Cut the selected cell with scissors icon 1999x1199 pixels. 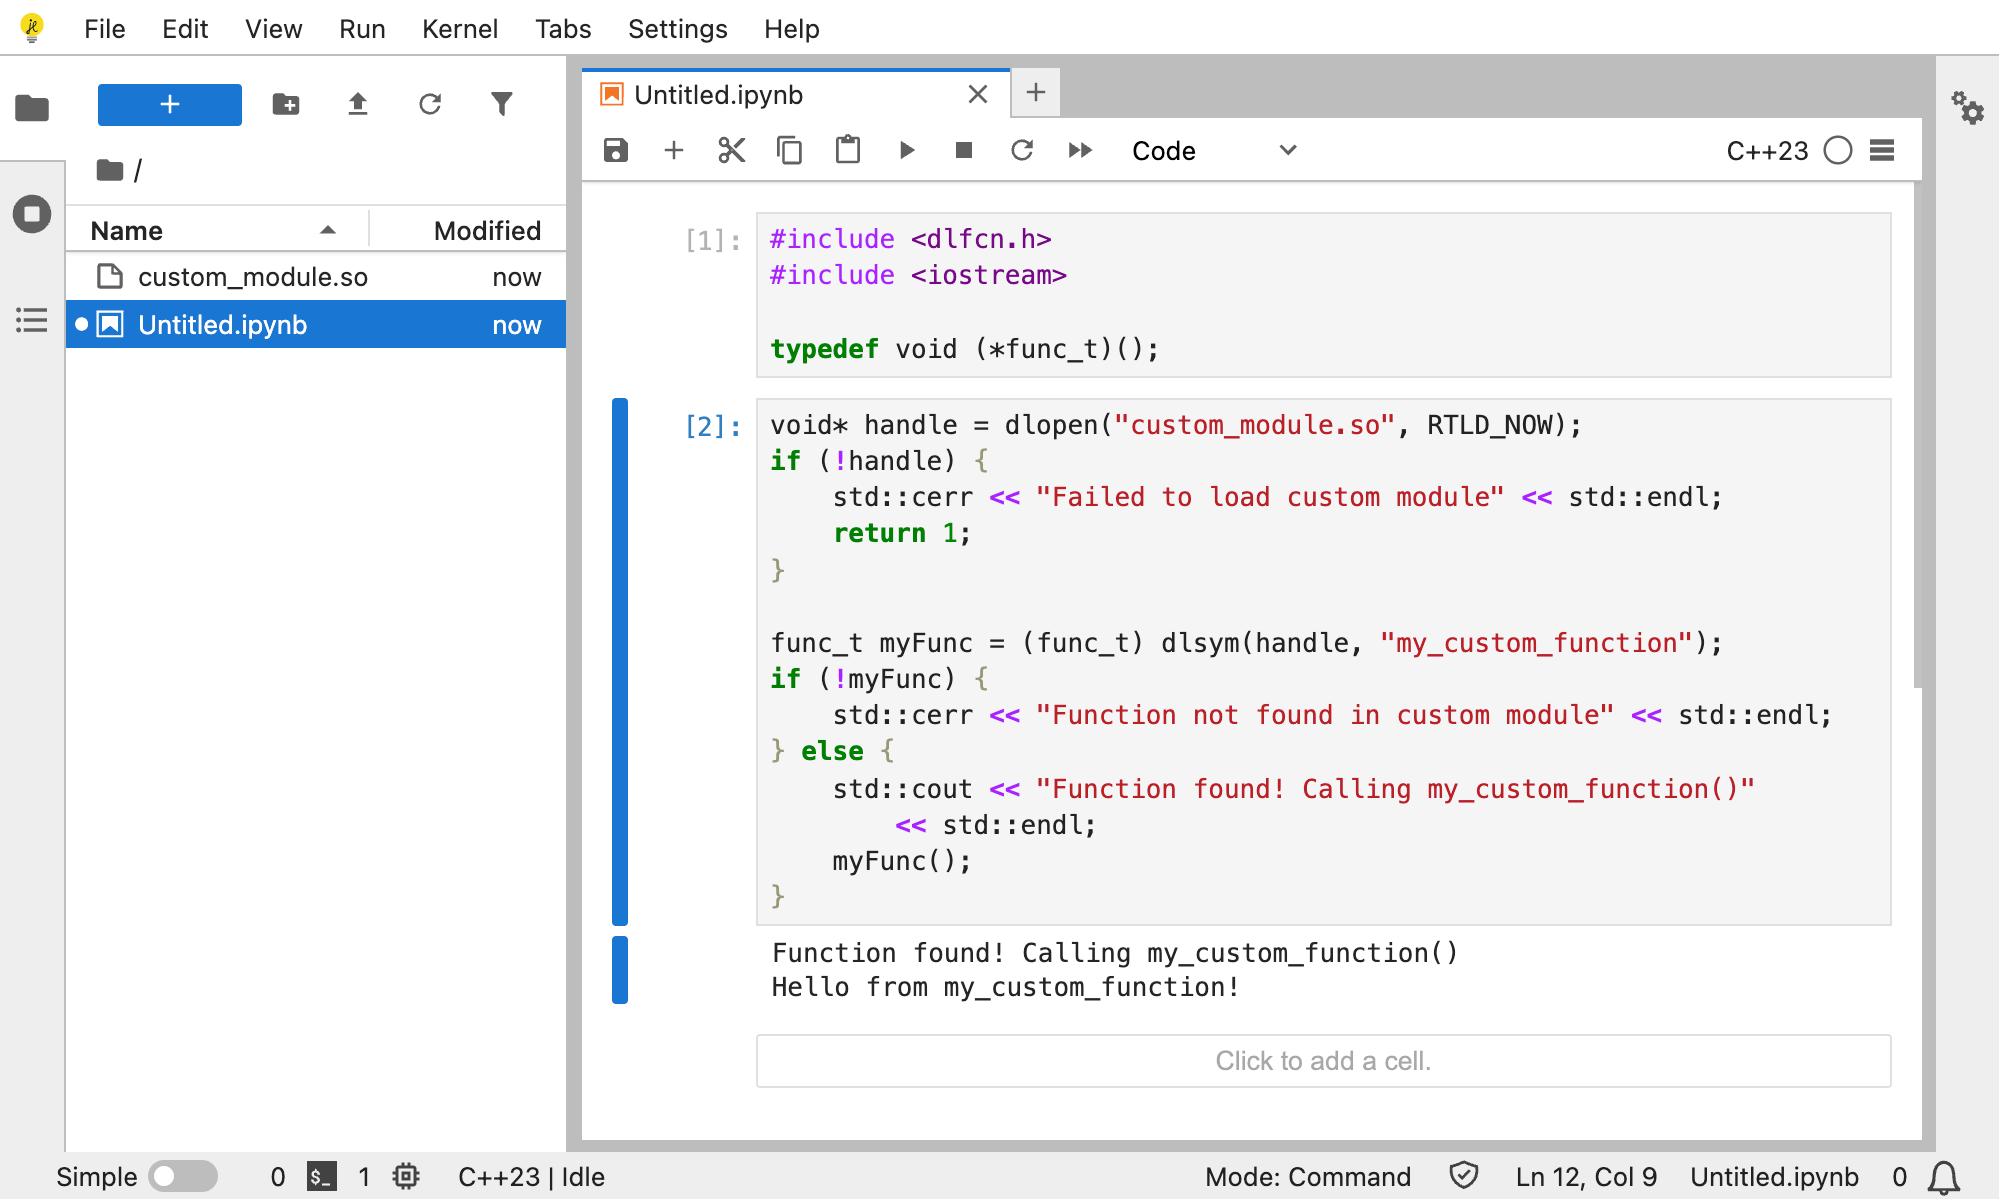click(731, 150)
